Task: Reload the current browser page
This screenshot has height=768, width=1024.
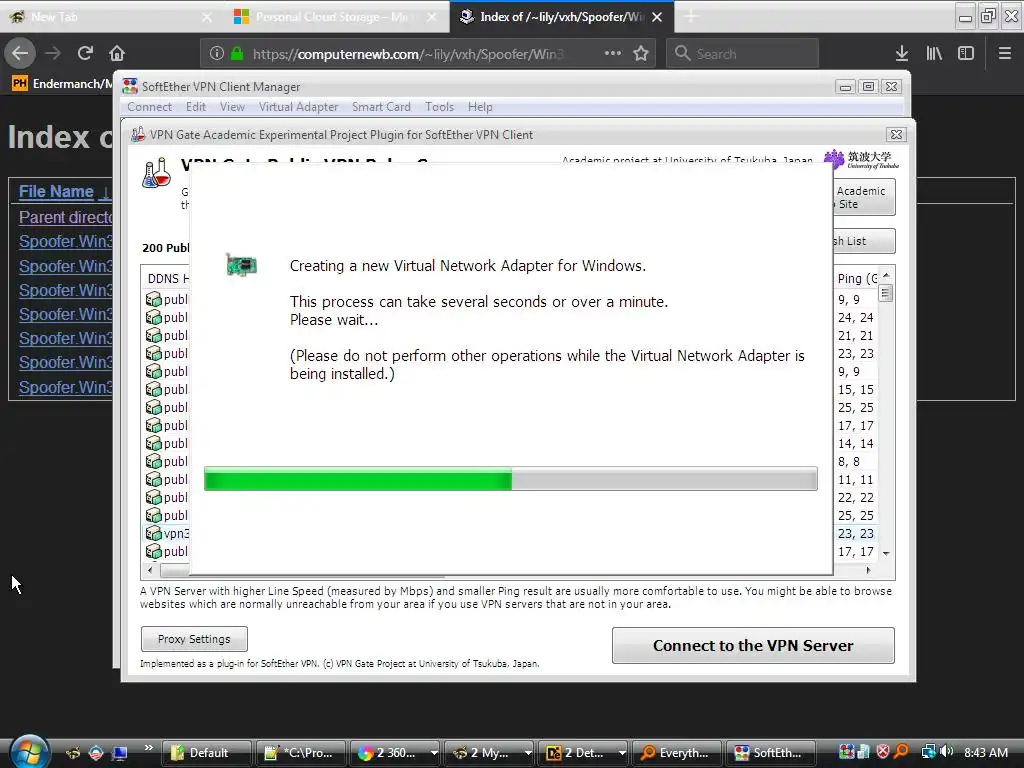Action: tap(85, 53)
